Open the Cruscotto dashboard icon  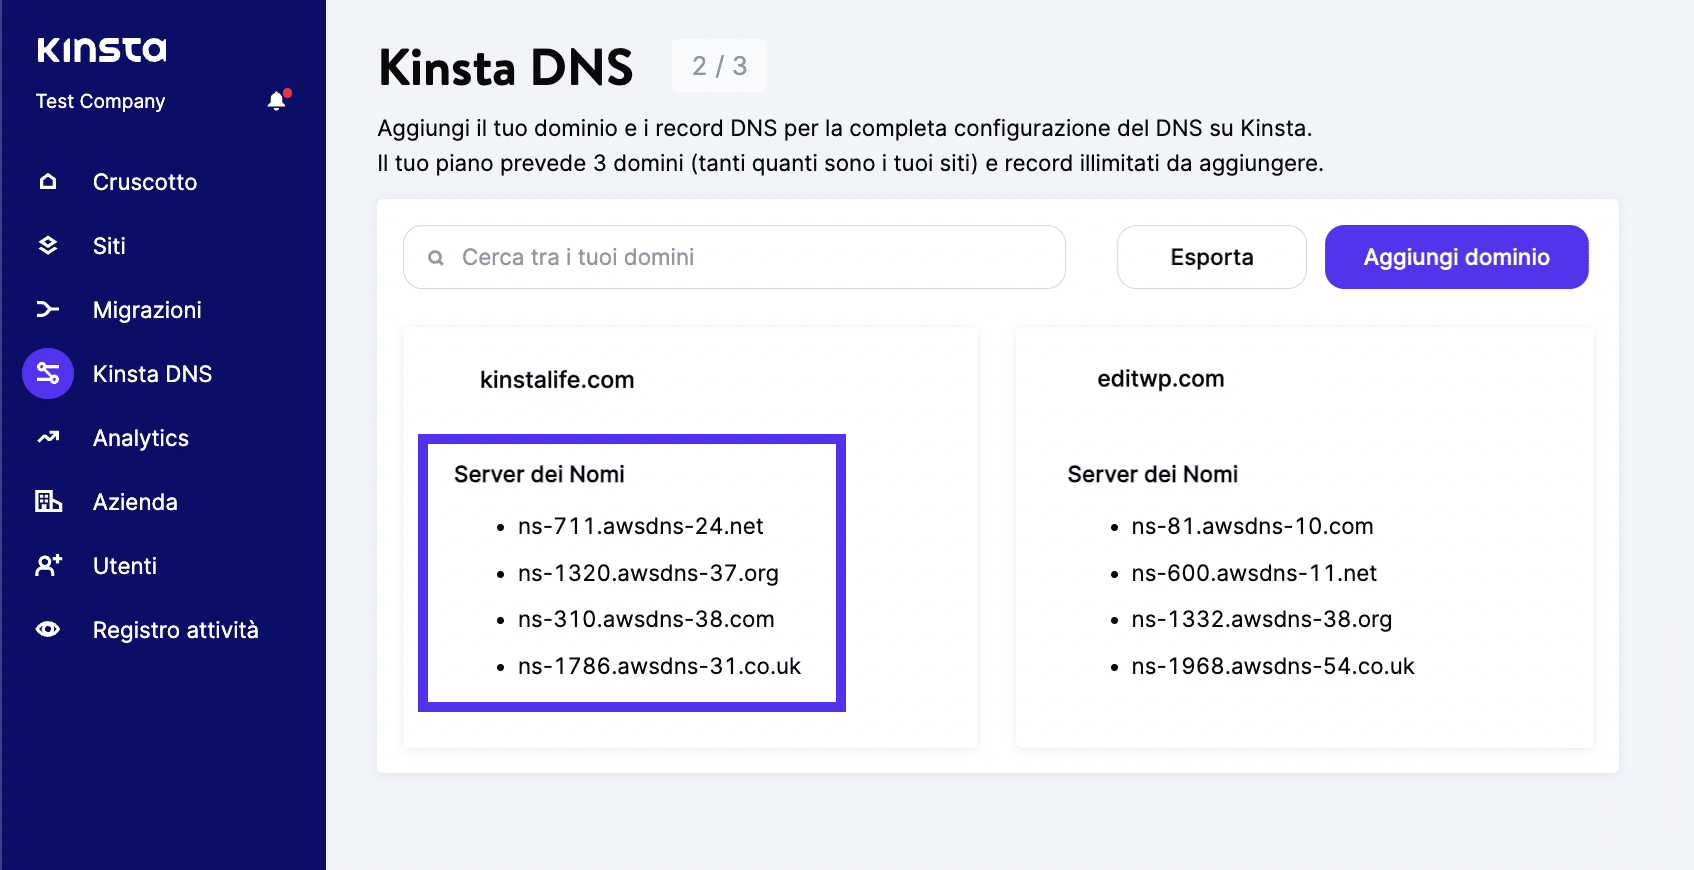click(x=48, y=181)
